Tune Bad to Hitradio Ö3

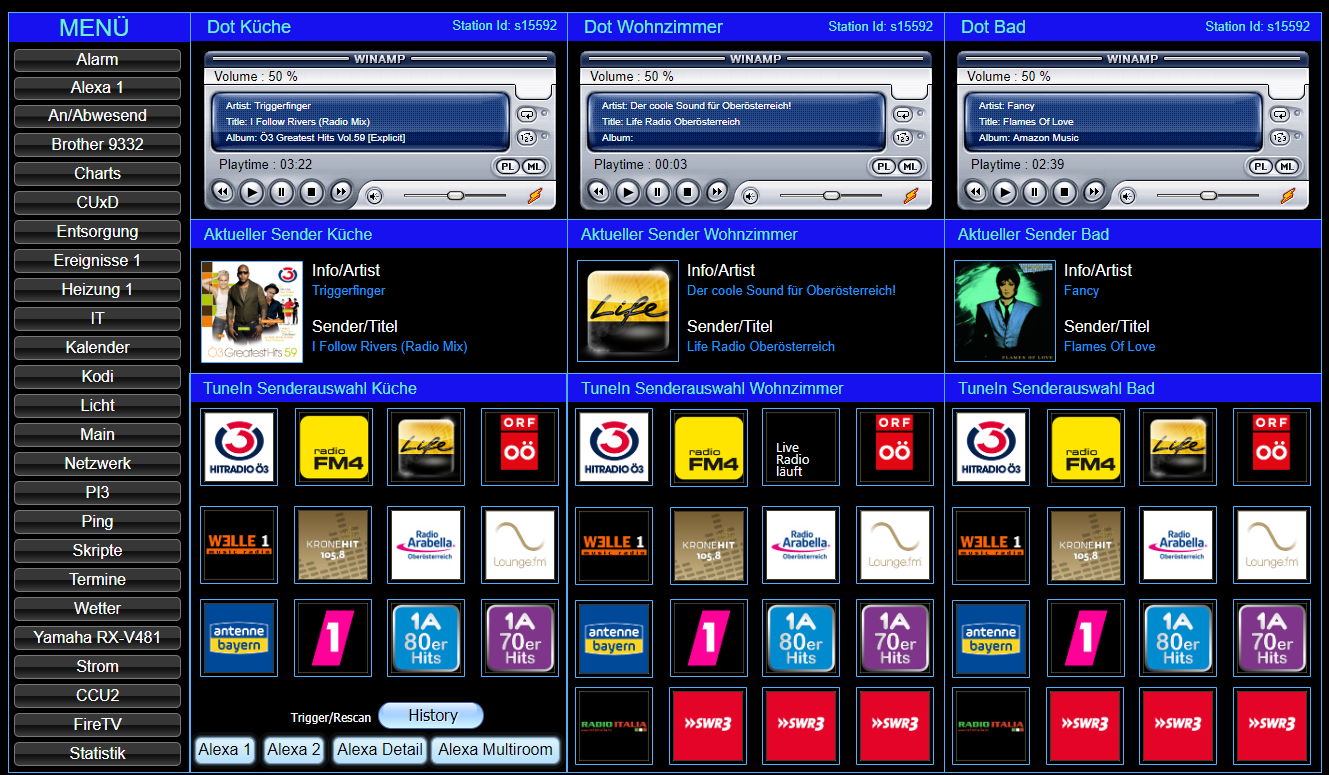(x=991, y=447)
